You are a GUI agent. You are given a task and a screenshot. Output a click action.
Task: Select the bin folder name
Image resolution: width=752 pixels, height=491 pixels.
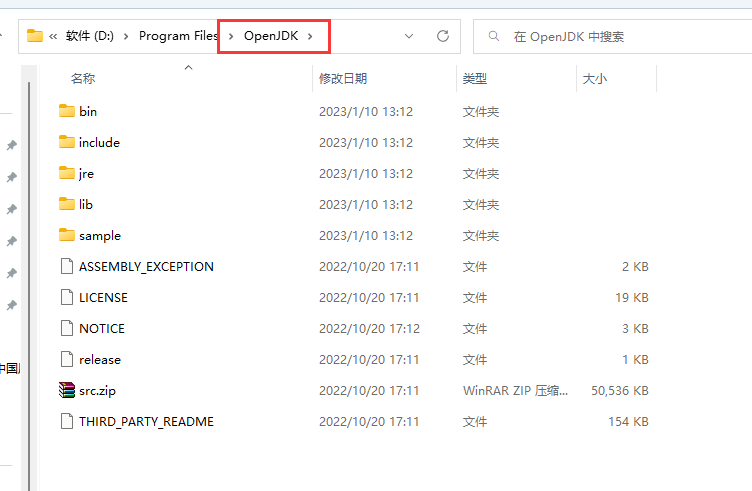(x=88, y=111)
